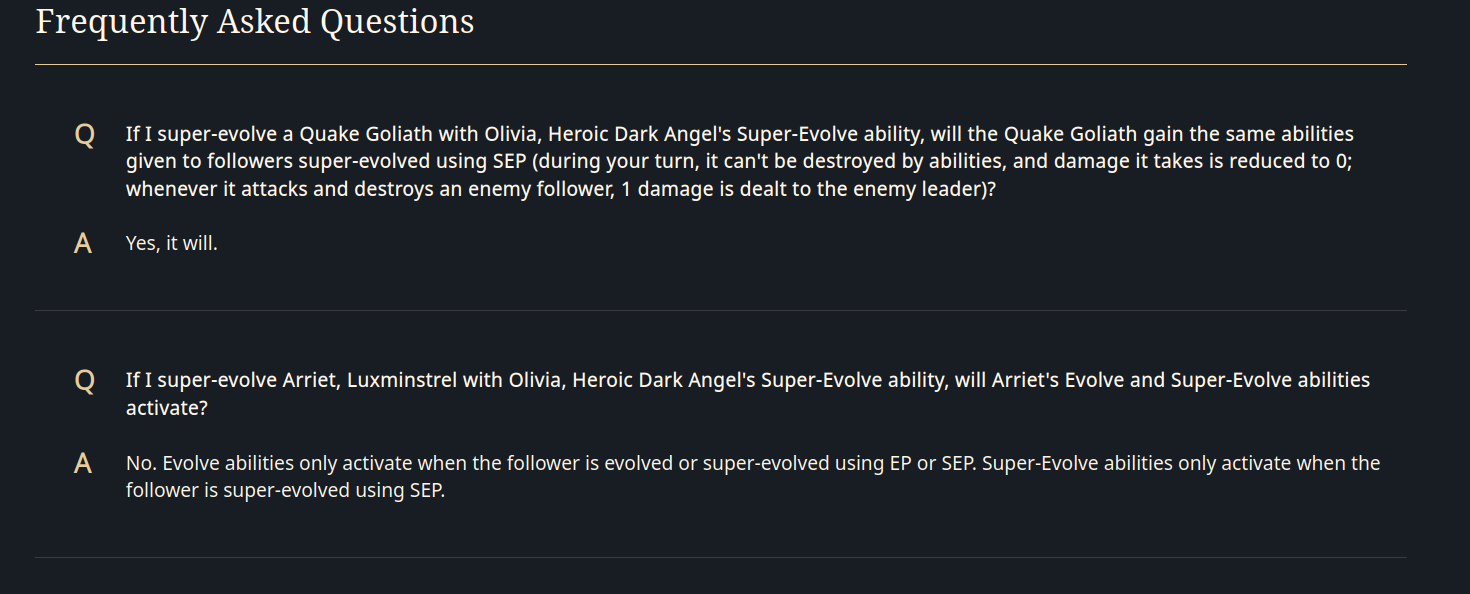Click the "Yes, it will." answer

coord(172,242)
